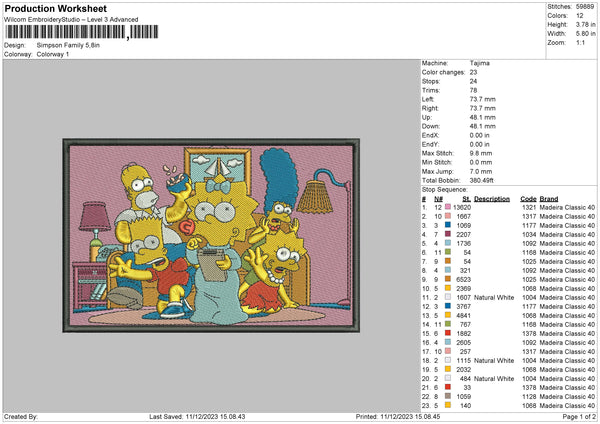This screenshot has height=424, width=600.
Task: Click stitch count "6523" in row 9
Action: coord(463,279)
